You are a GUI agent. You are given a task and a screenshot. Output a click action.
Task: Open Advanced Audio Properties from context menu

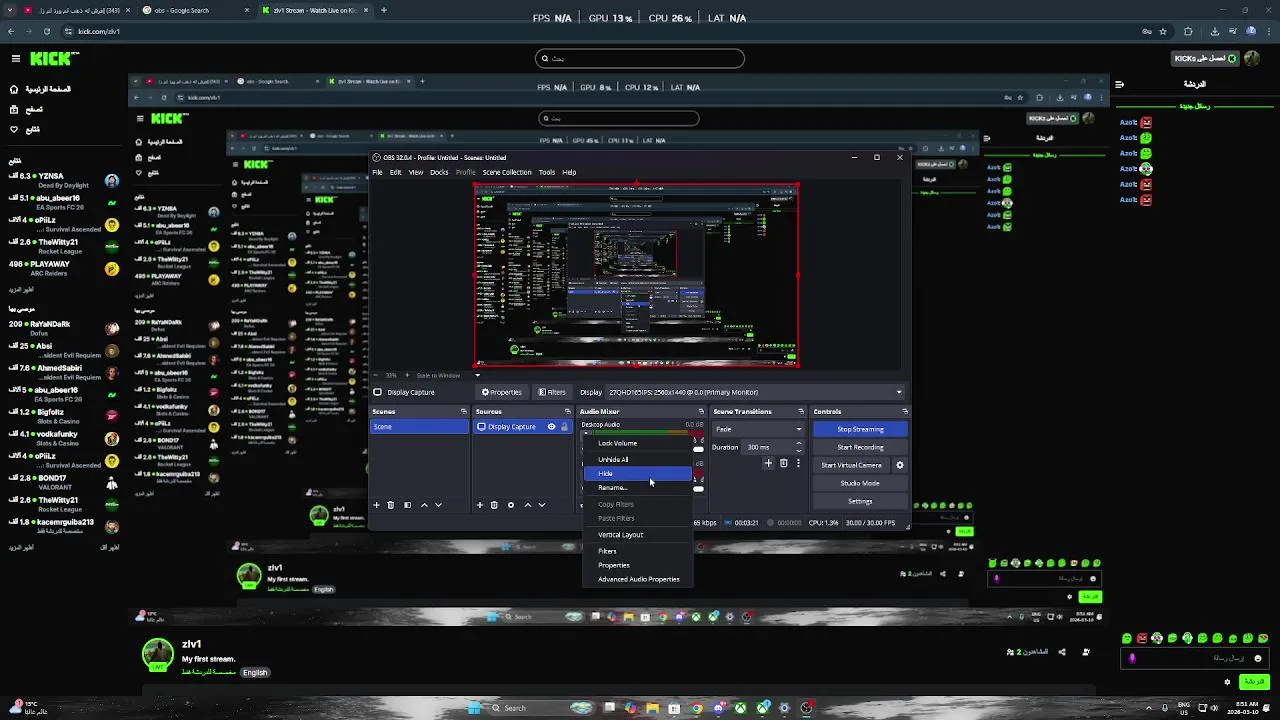tap(637, 579)
